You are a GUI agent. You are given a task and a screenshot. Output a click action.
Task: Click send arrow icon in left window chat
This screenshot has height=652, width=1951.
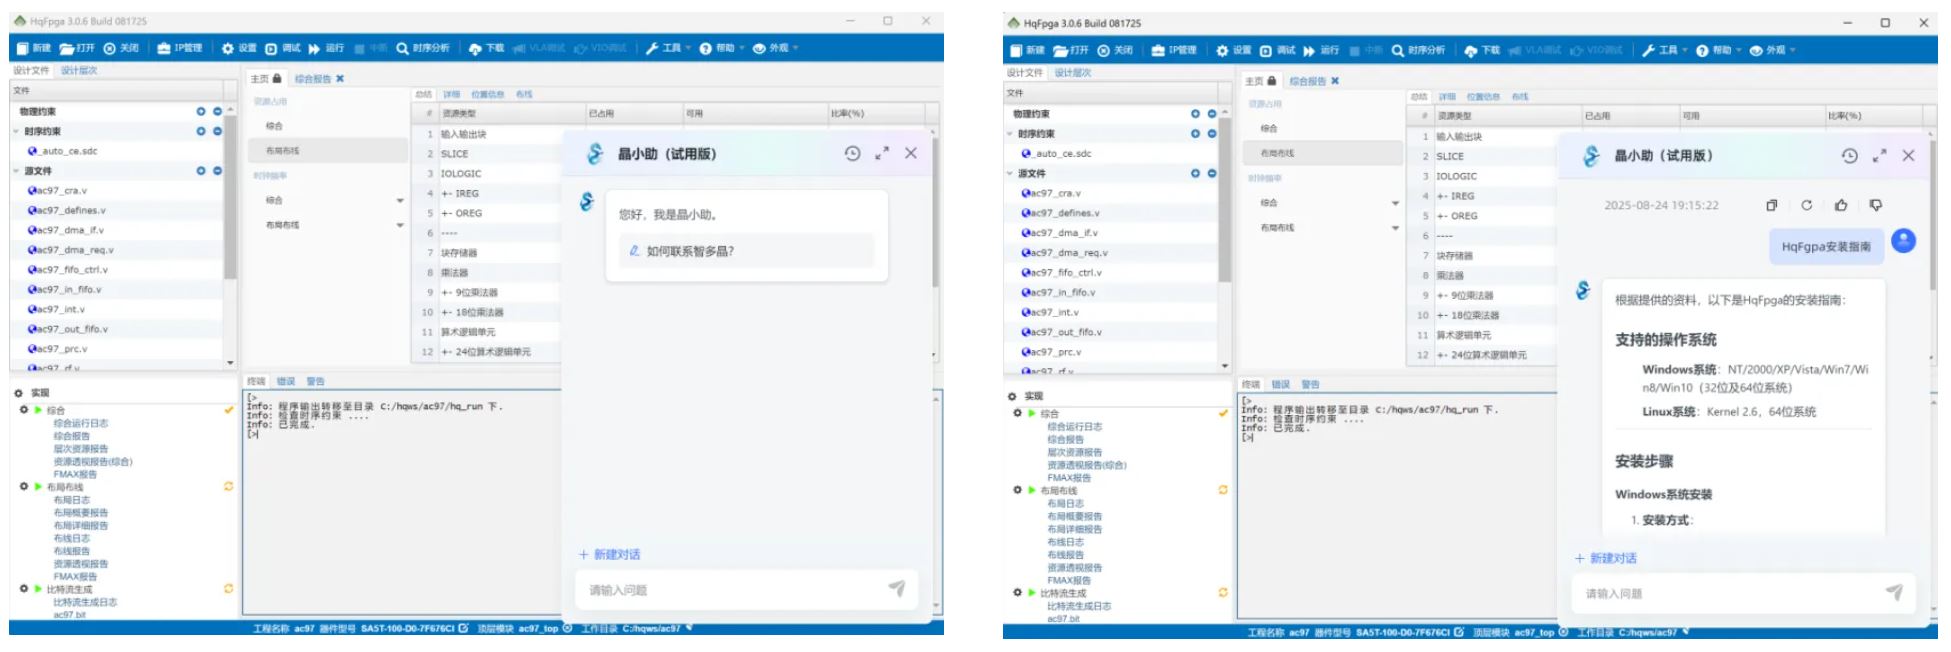point(896,589)
